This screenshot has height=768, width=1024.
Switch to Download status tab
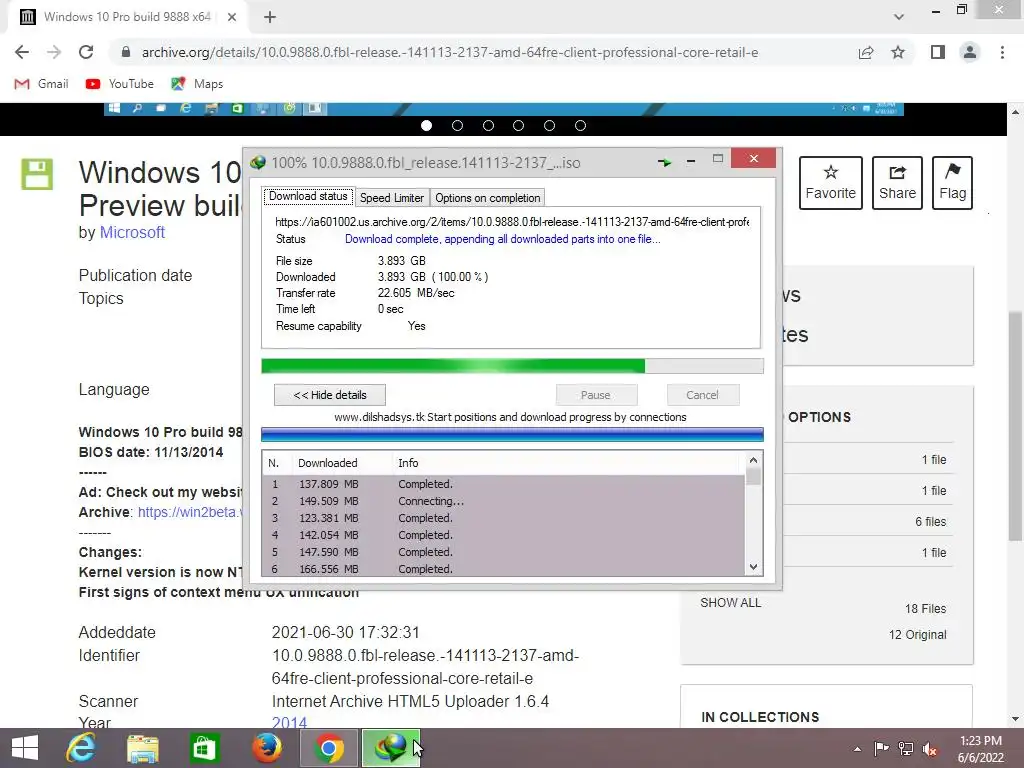(308, 197)
